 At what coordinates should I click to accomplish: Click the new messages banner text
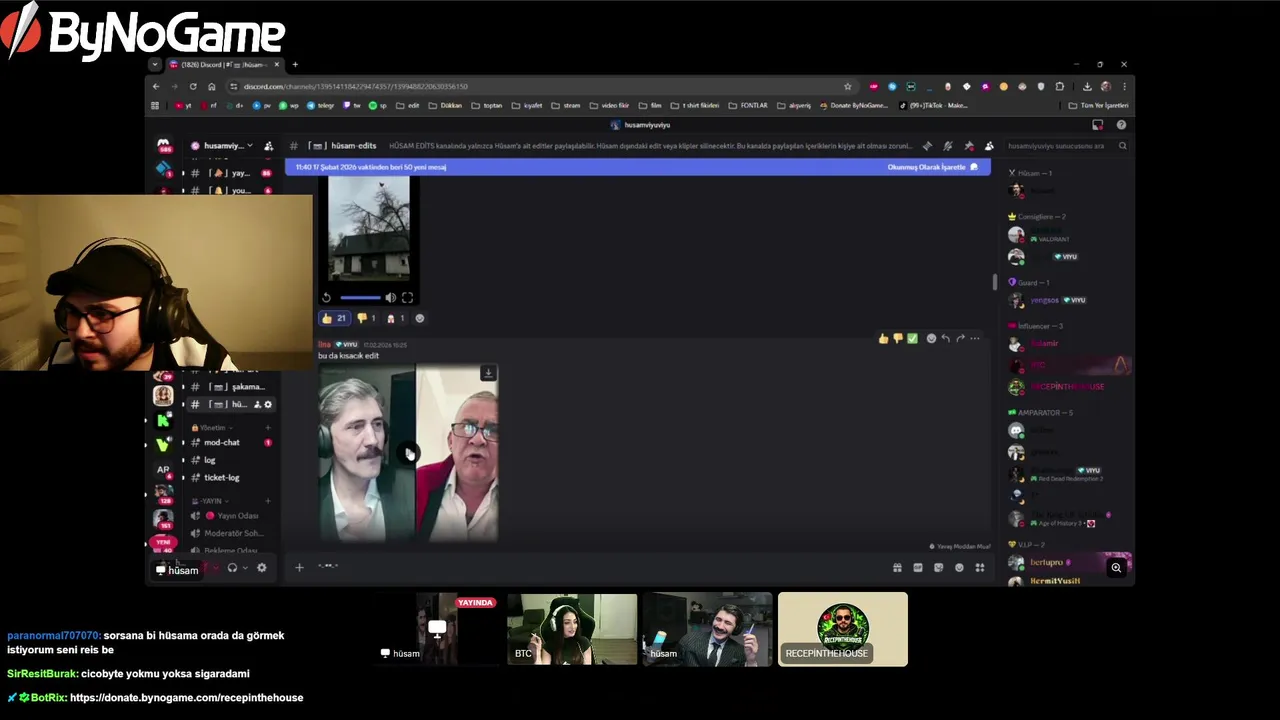(x=371, y=167)
